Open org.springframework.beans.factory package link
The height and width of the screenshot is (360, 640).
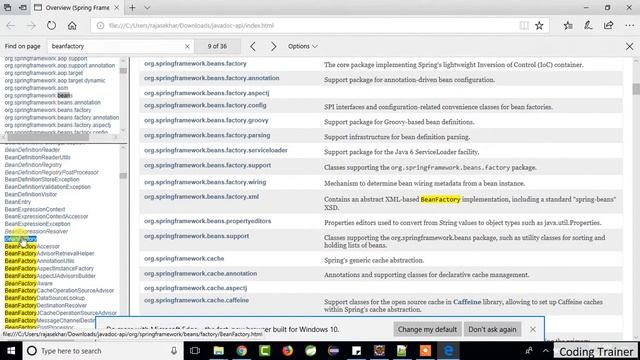(x=195, y=64)
